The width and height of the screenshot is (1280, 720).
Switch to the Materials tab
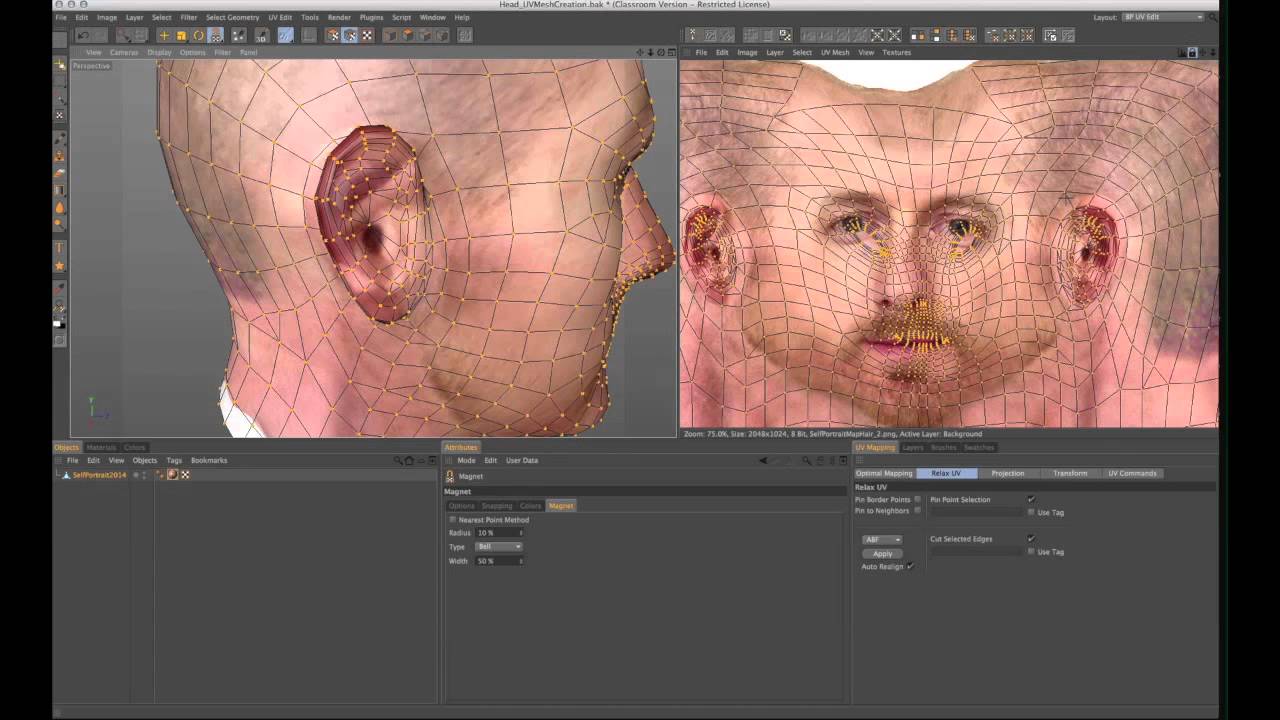(101, 447)
